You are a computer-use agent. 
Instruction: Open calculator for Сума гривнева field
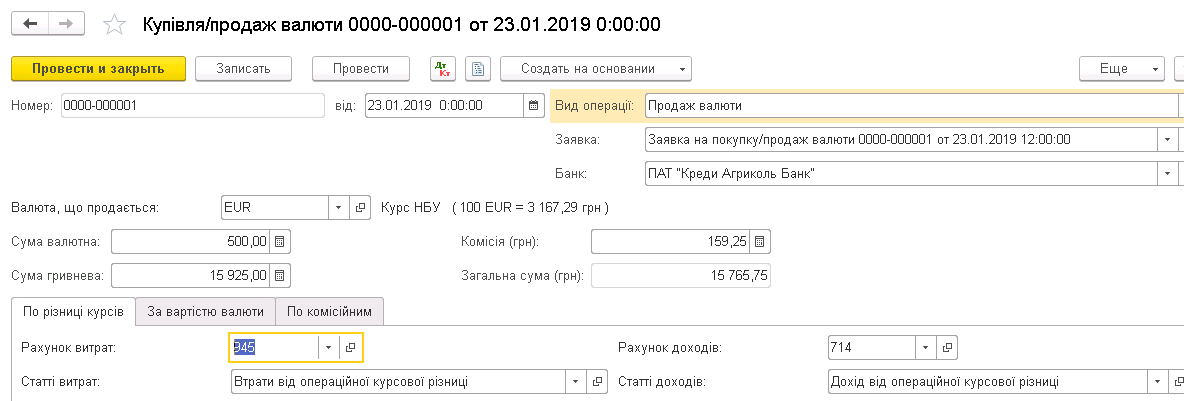pyautogui.click(x=280, y=276)
